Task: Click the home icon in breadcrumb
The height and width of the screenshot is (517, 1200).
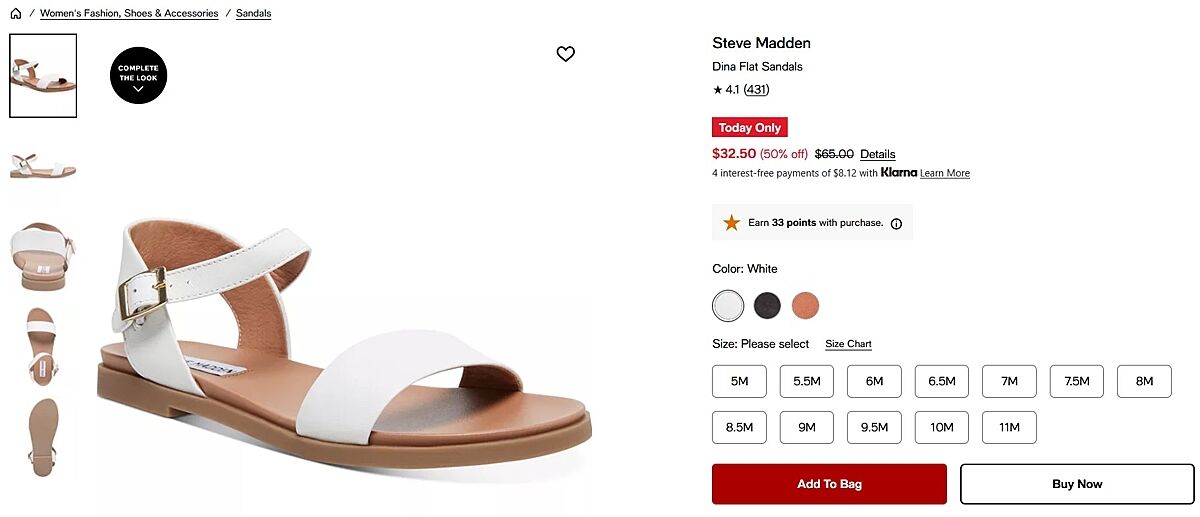Action: [16, 14]
